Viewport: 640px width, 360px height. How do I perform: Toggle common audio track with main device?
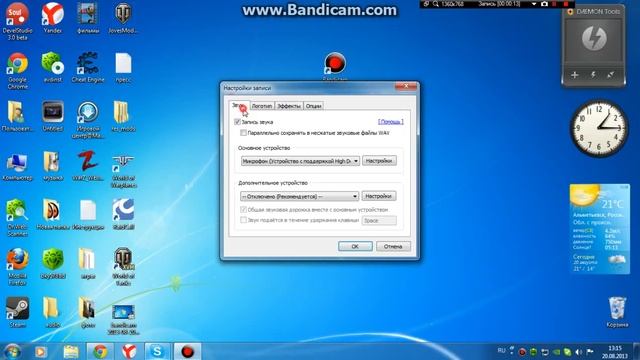tap(243, 209)
